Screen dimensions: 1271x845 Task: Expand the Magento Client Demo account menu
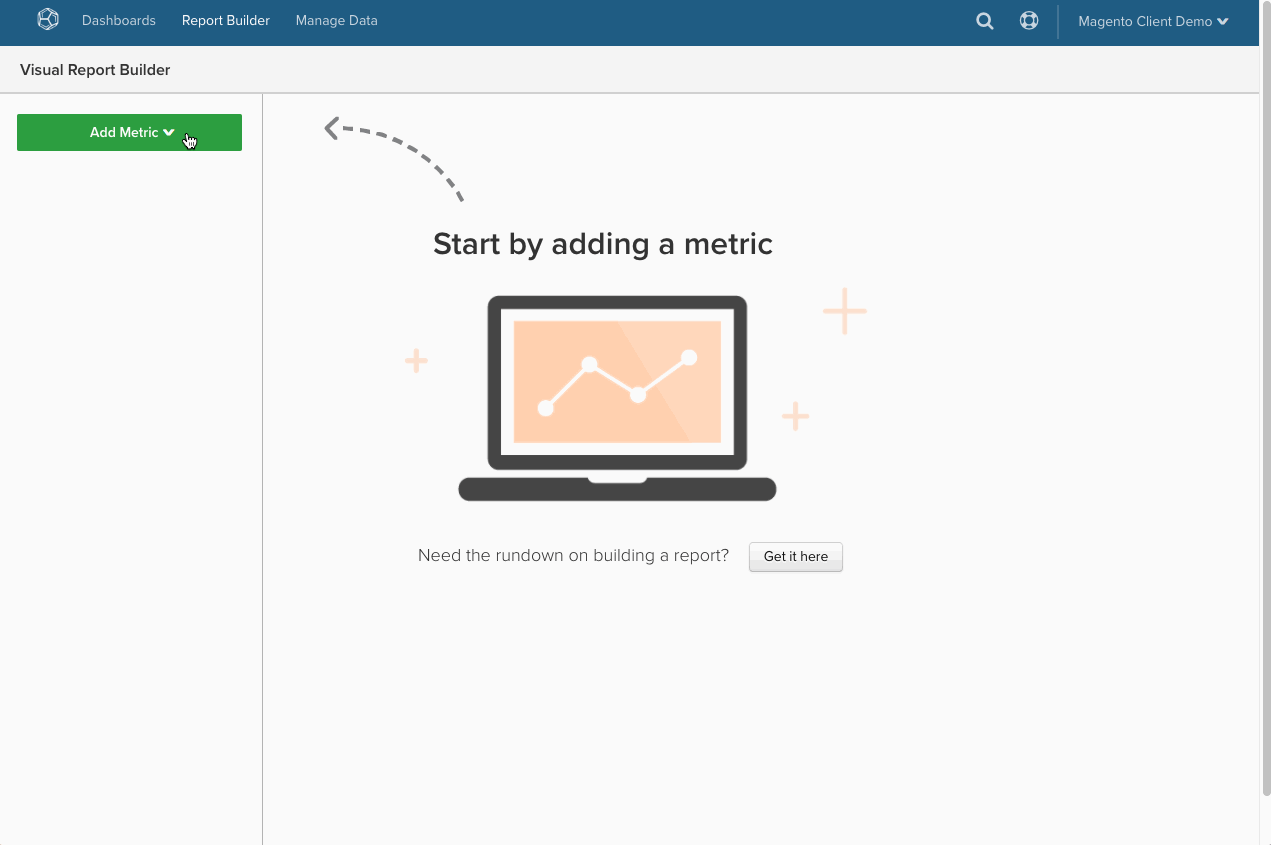point(1152,20)
